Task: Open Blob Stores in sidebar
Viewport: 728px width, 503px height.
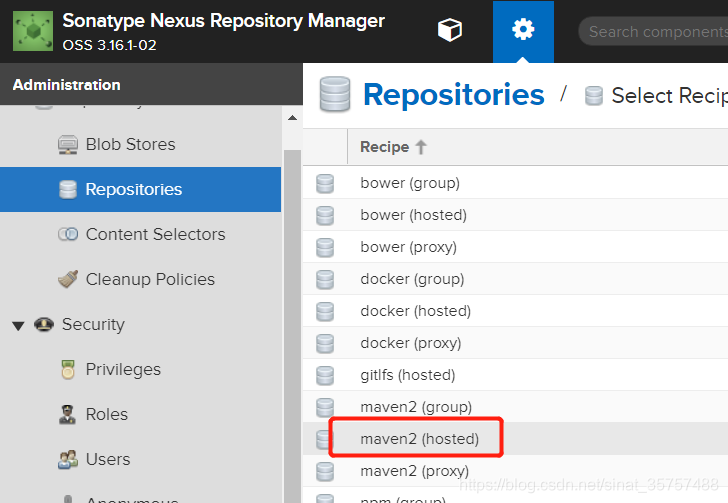Action: (x=130, y=144)
